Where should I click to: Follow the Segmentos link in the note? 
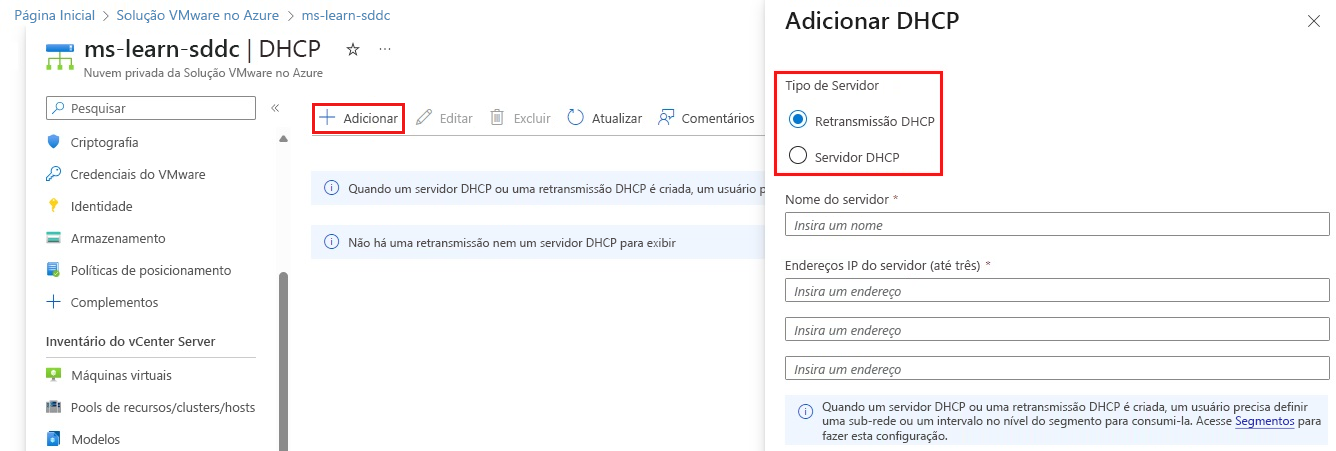[x=1264, y=422]
